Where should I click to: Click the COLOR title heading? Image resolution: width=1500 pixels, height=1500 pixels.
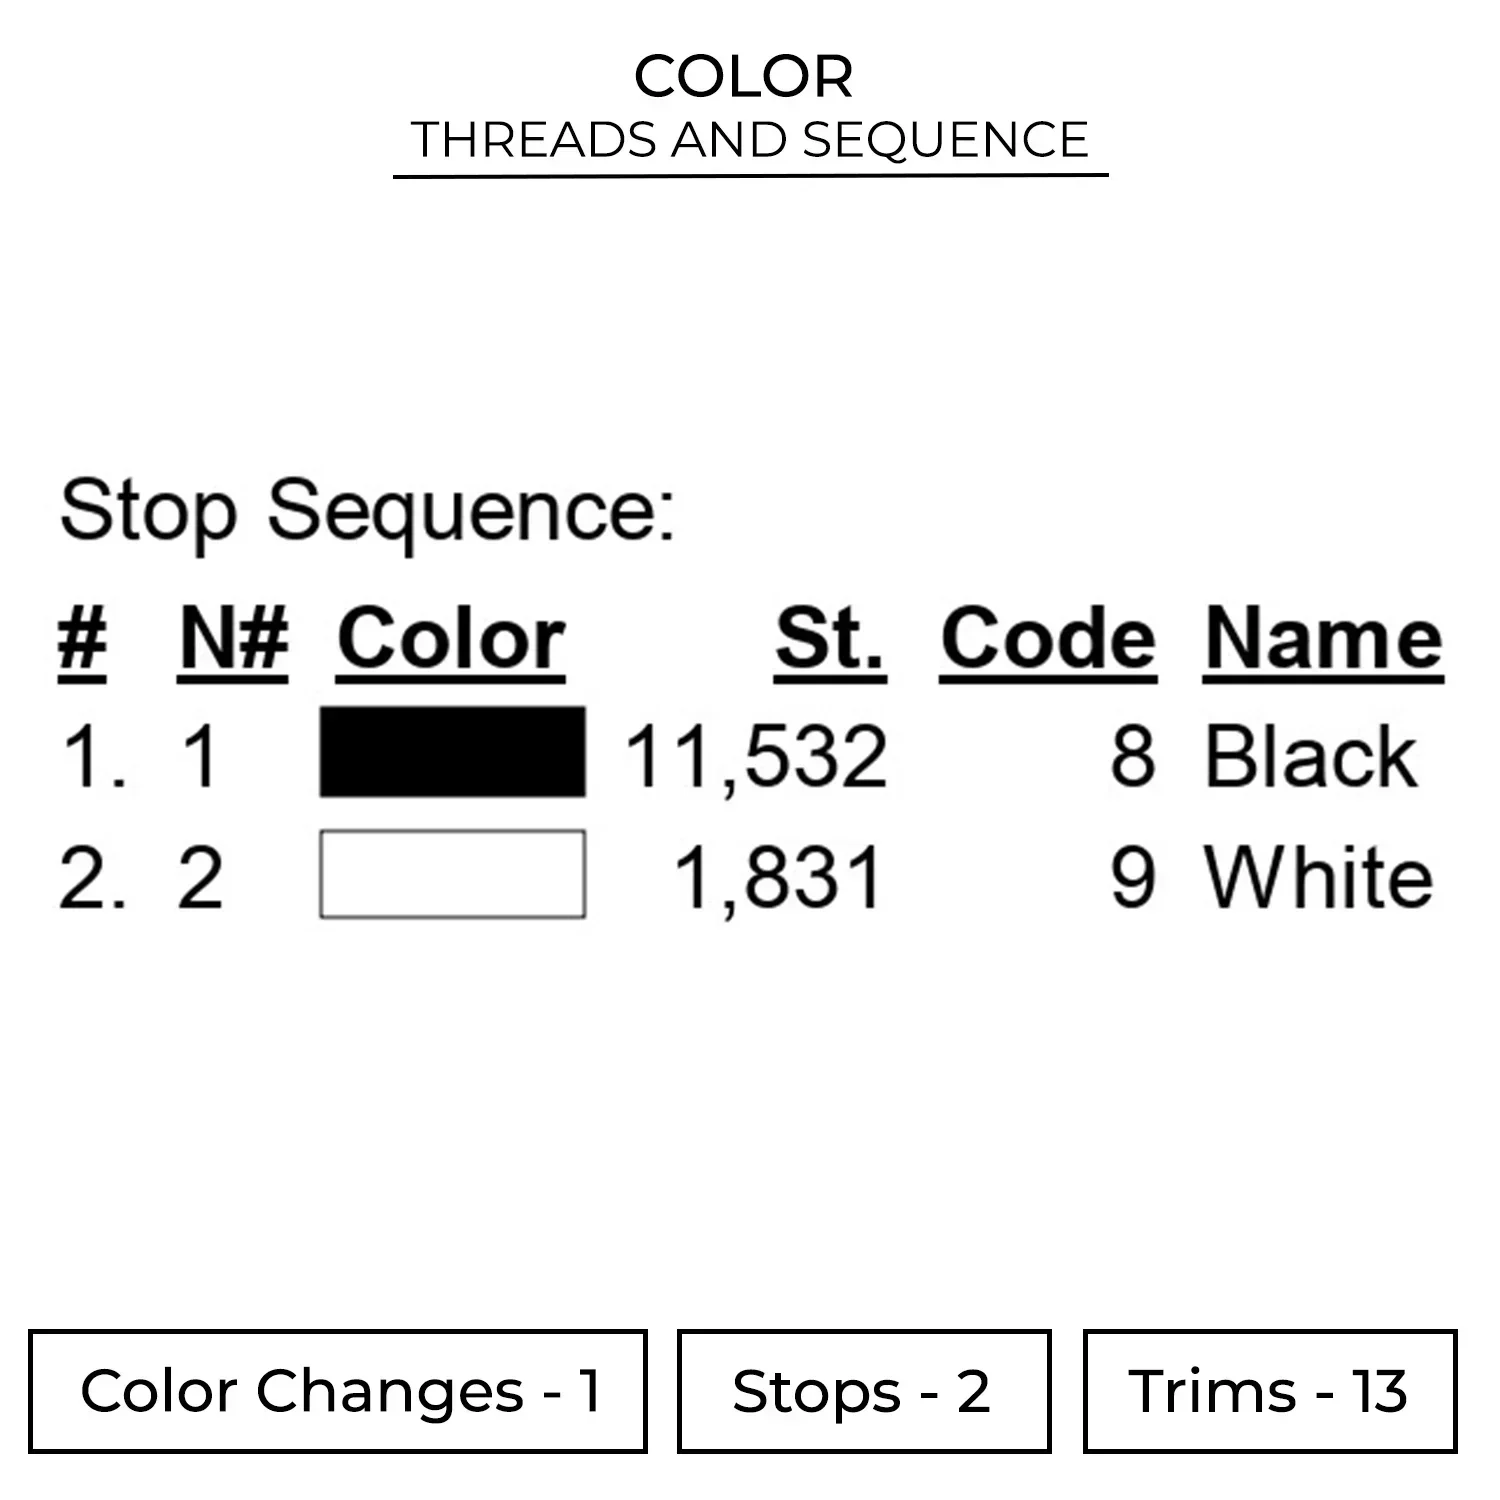click(x=744, y=77)
